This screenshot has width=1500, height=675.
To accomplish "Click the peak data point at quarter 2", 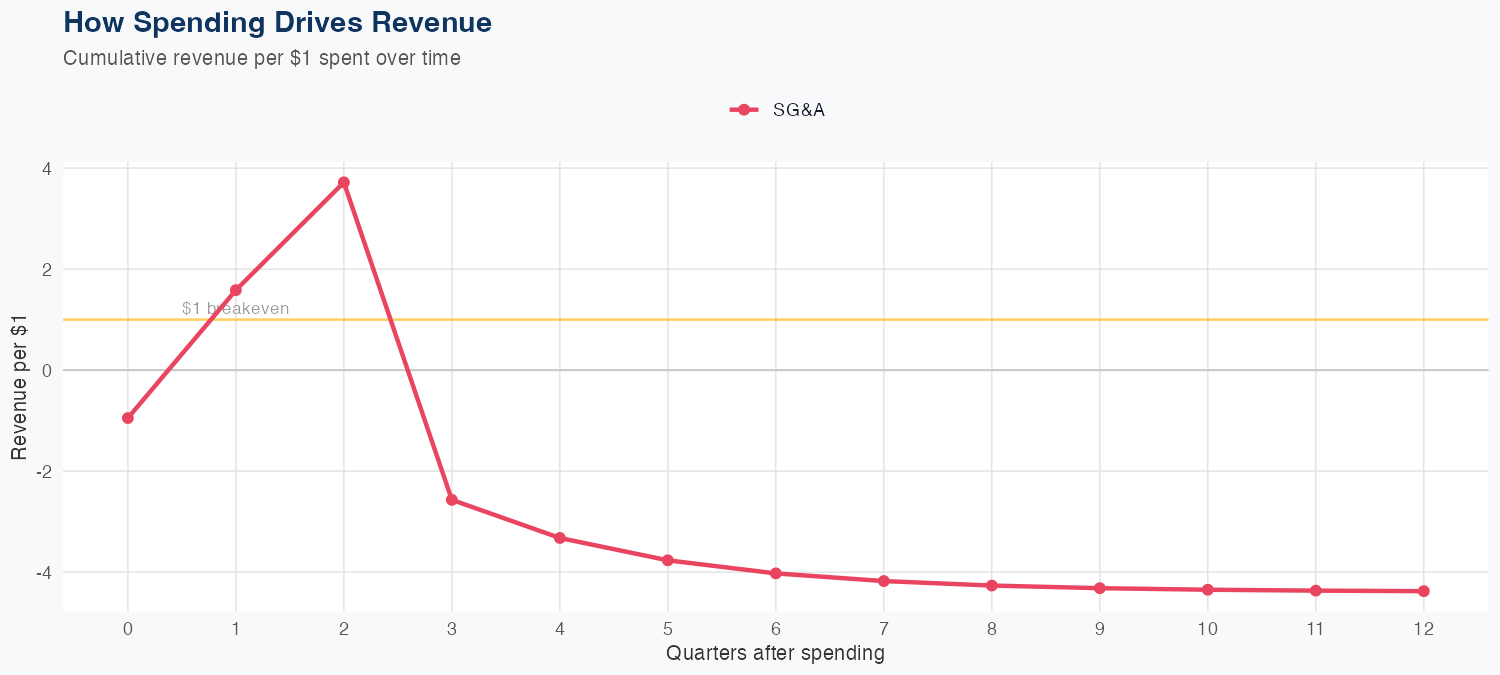I will click(x=344, y=183).
